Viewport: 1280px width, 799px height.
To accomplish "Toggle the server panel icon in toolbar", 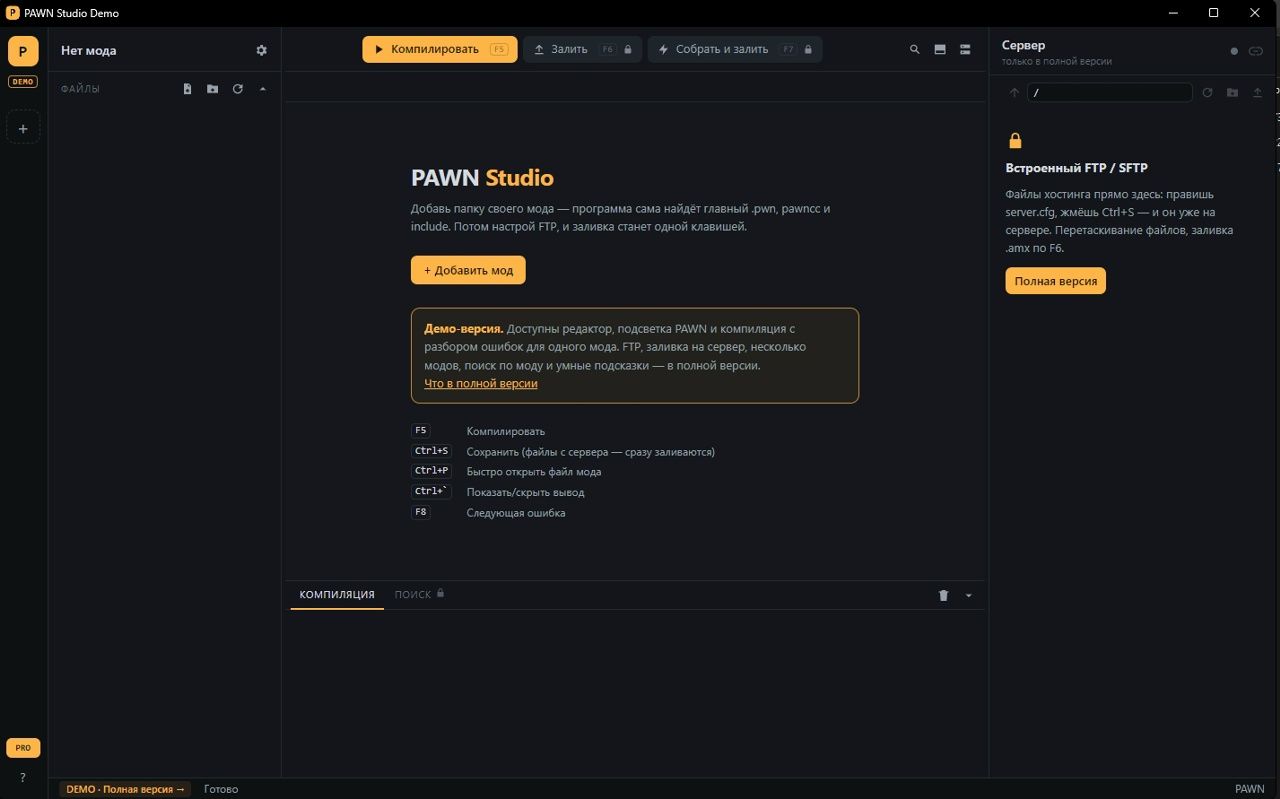I will (965, 49).
